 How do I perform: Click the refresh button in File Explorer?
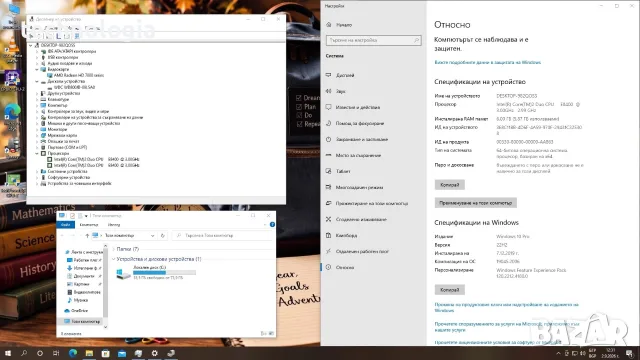click(x=162, y=236)
